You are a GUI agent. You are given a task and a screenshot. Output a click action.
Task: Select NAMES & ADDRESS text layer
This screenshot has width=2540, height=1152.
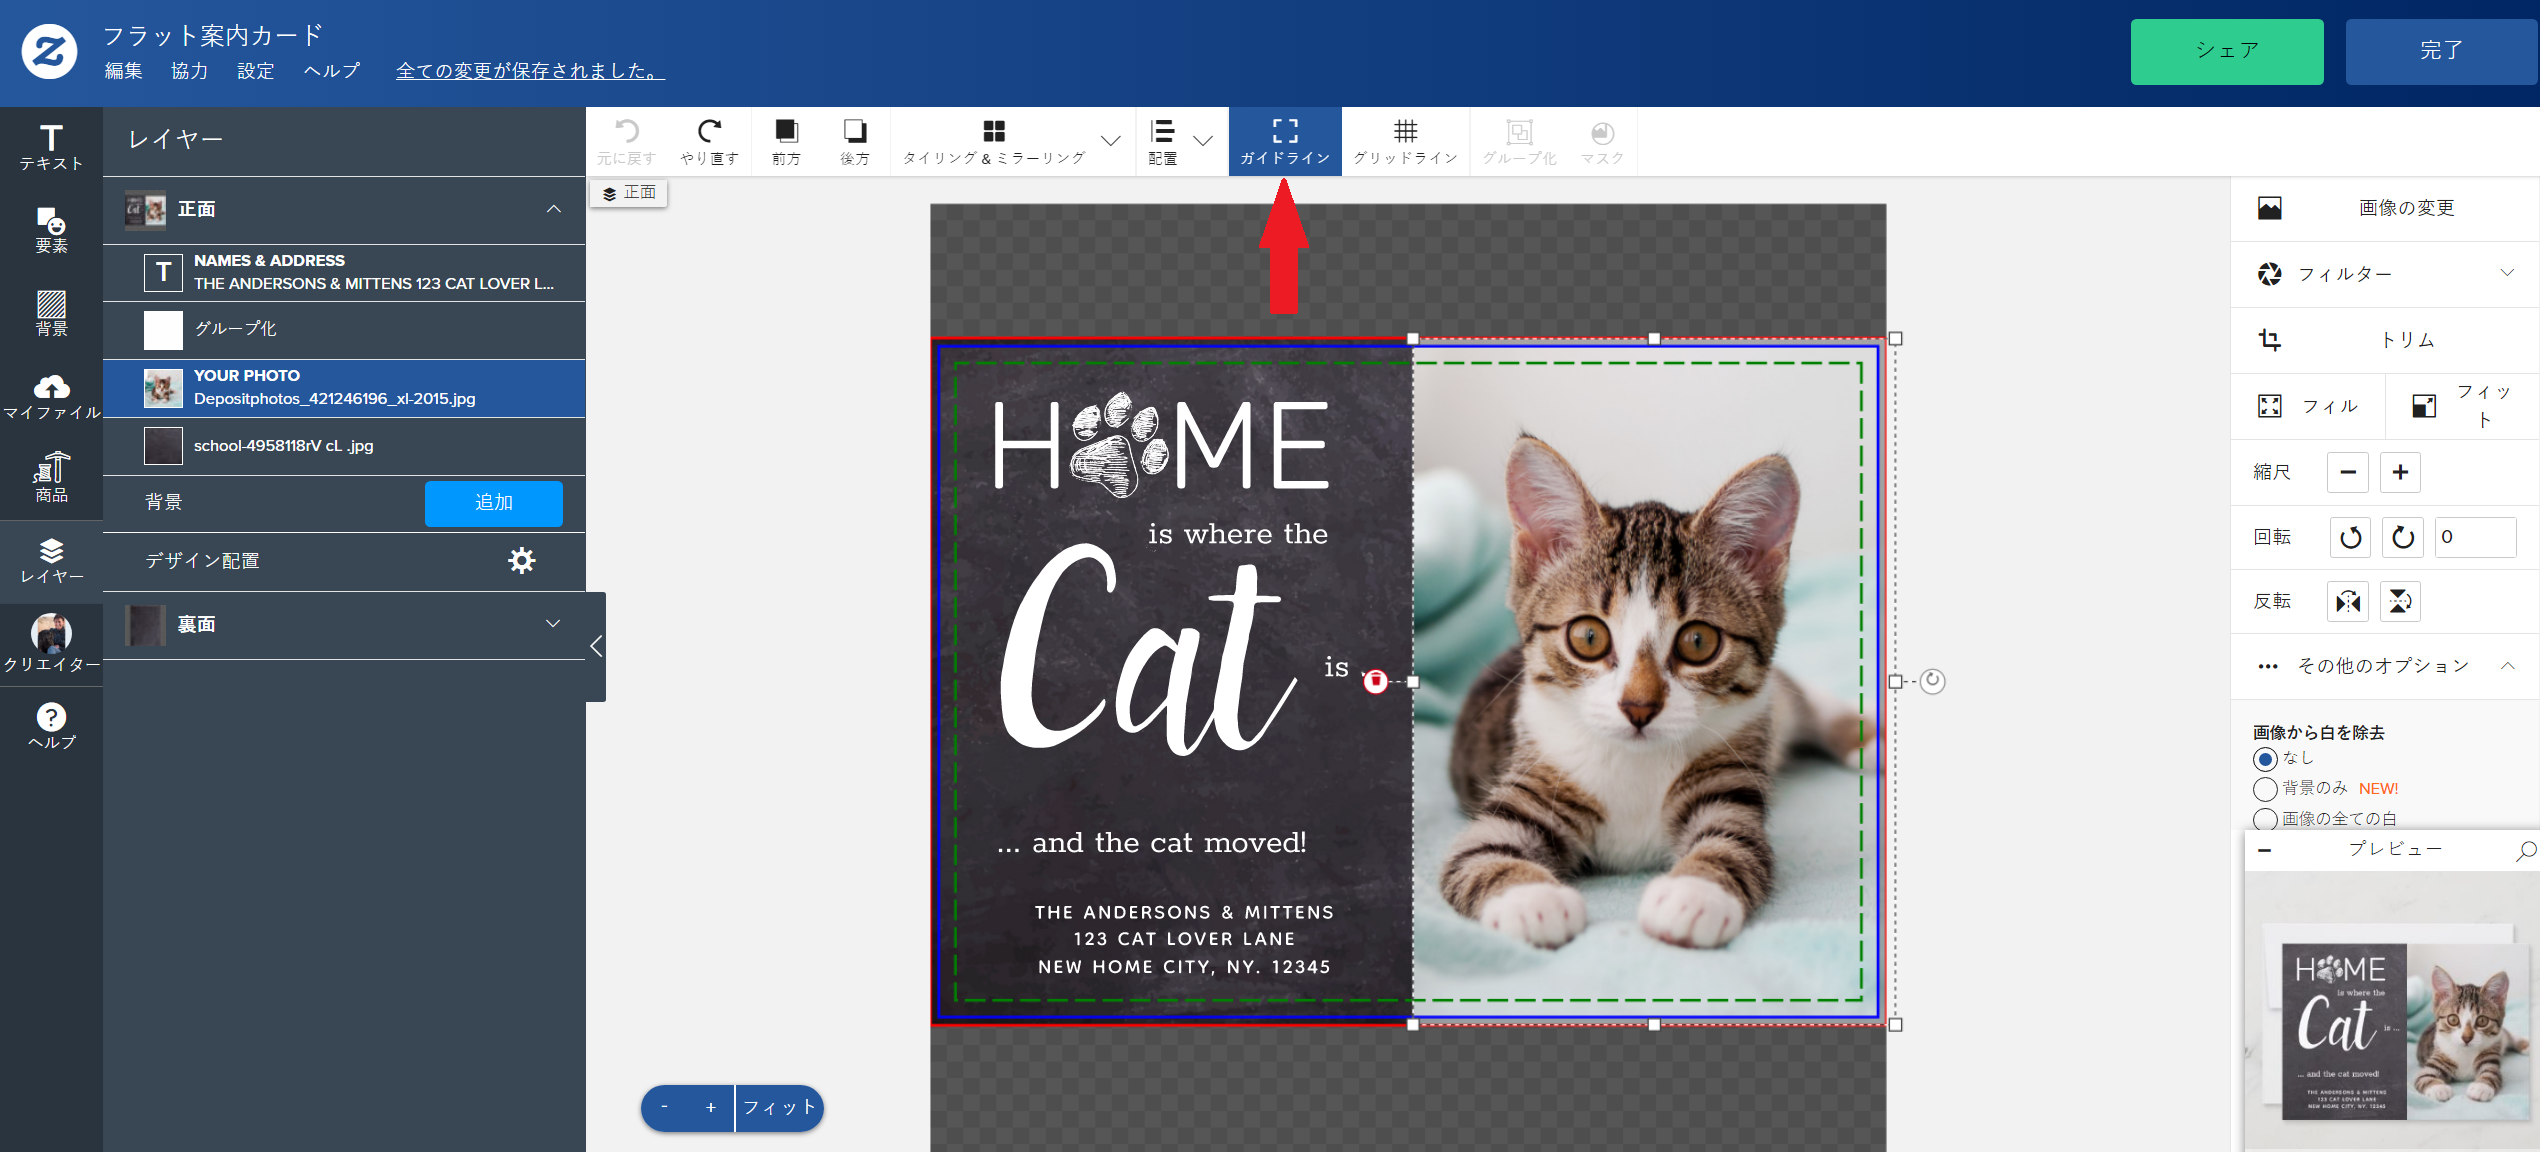click(x=344, y=272)
